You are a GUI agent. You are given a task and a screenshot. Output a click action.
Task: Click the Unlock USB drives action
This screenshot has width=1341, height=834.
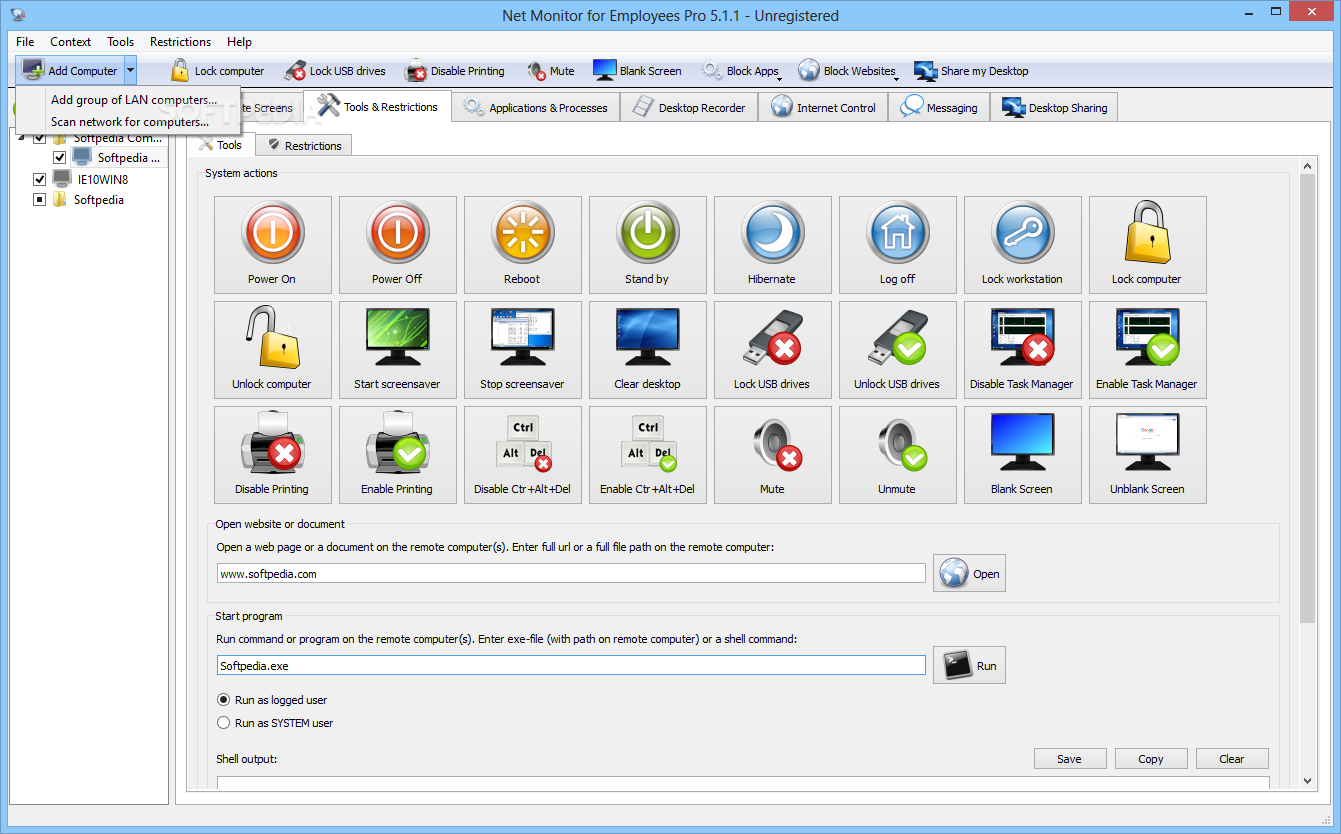click(897, 349)
